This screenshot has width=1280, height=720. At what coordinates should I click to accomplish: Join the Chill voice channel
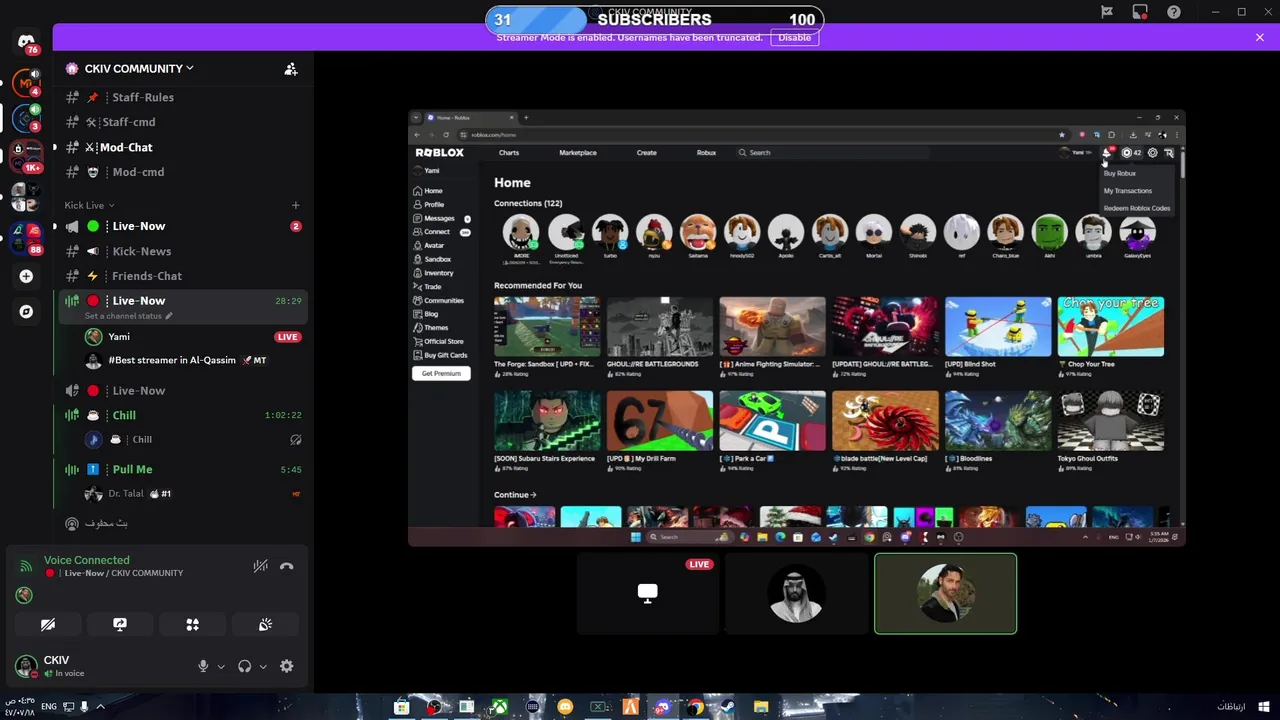[182, 415]
